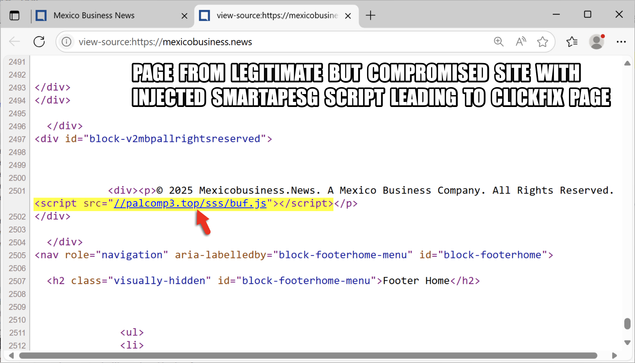Click the scroll down arrow
This screenshot has height=363, width=635.
pyautogui.click(x=627, y=343)
